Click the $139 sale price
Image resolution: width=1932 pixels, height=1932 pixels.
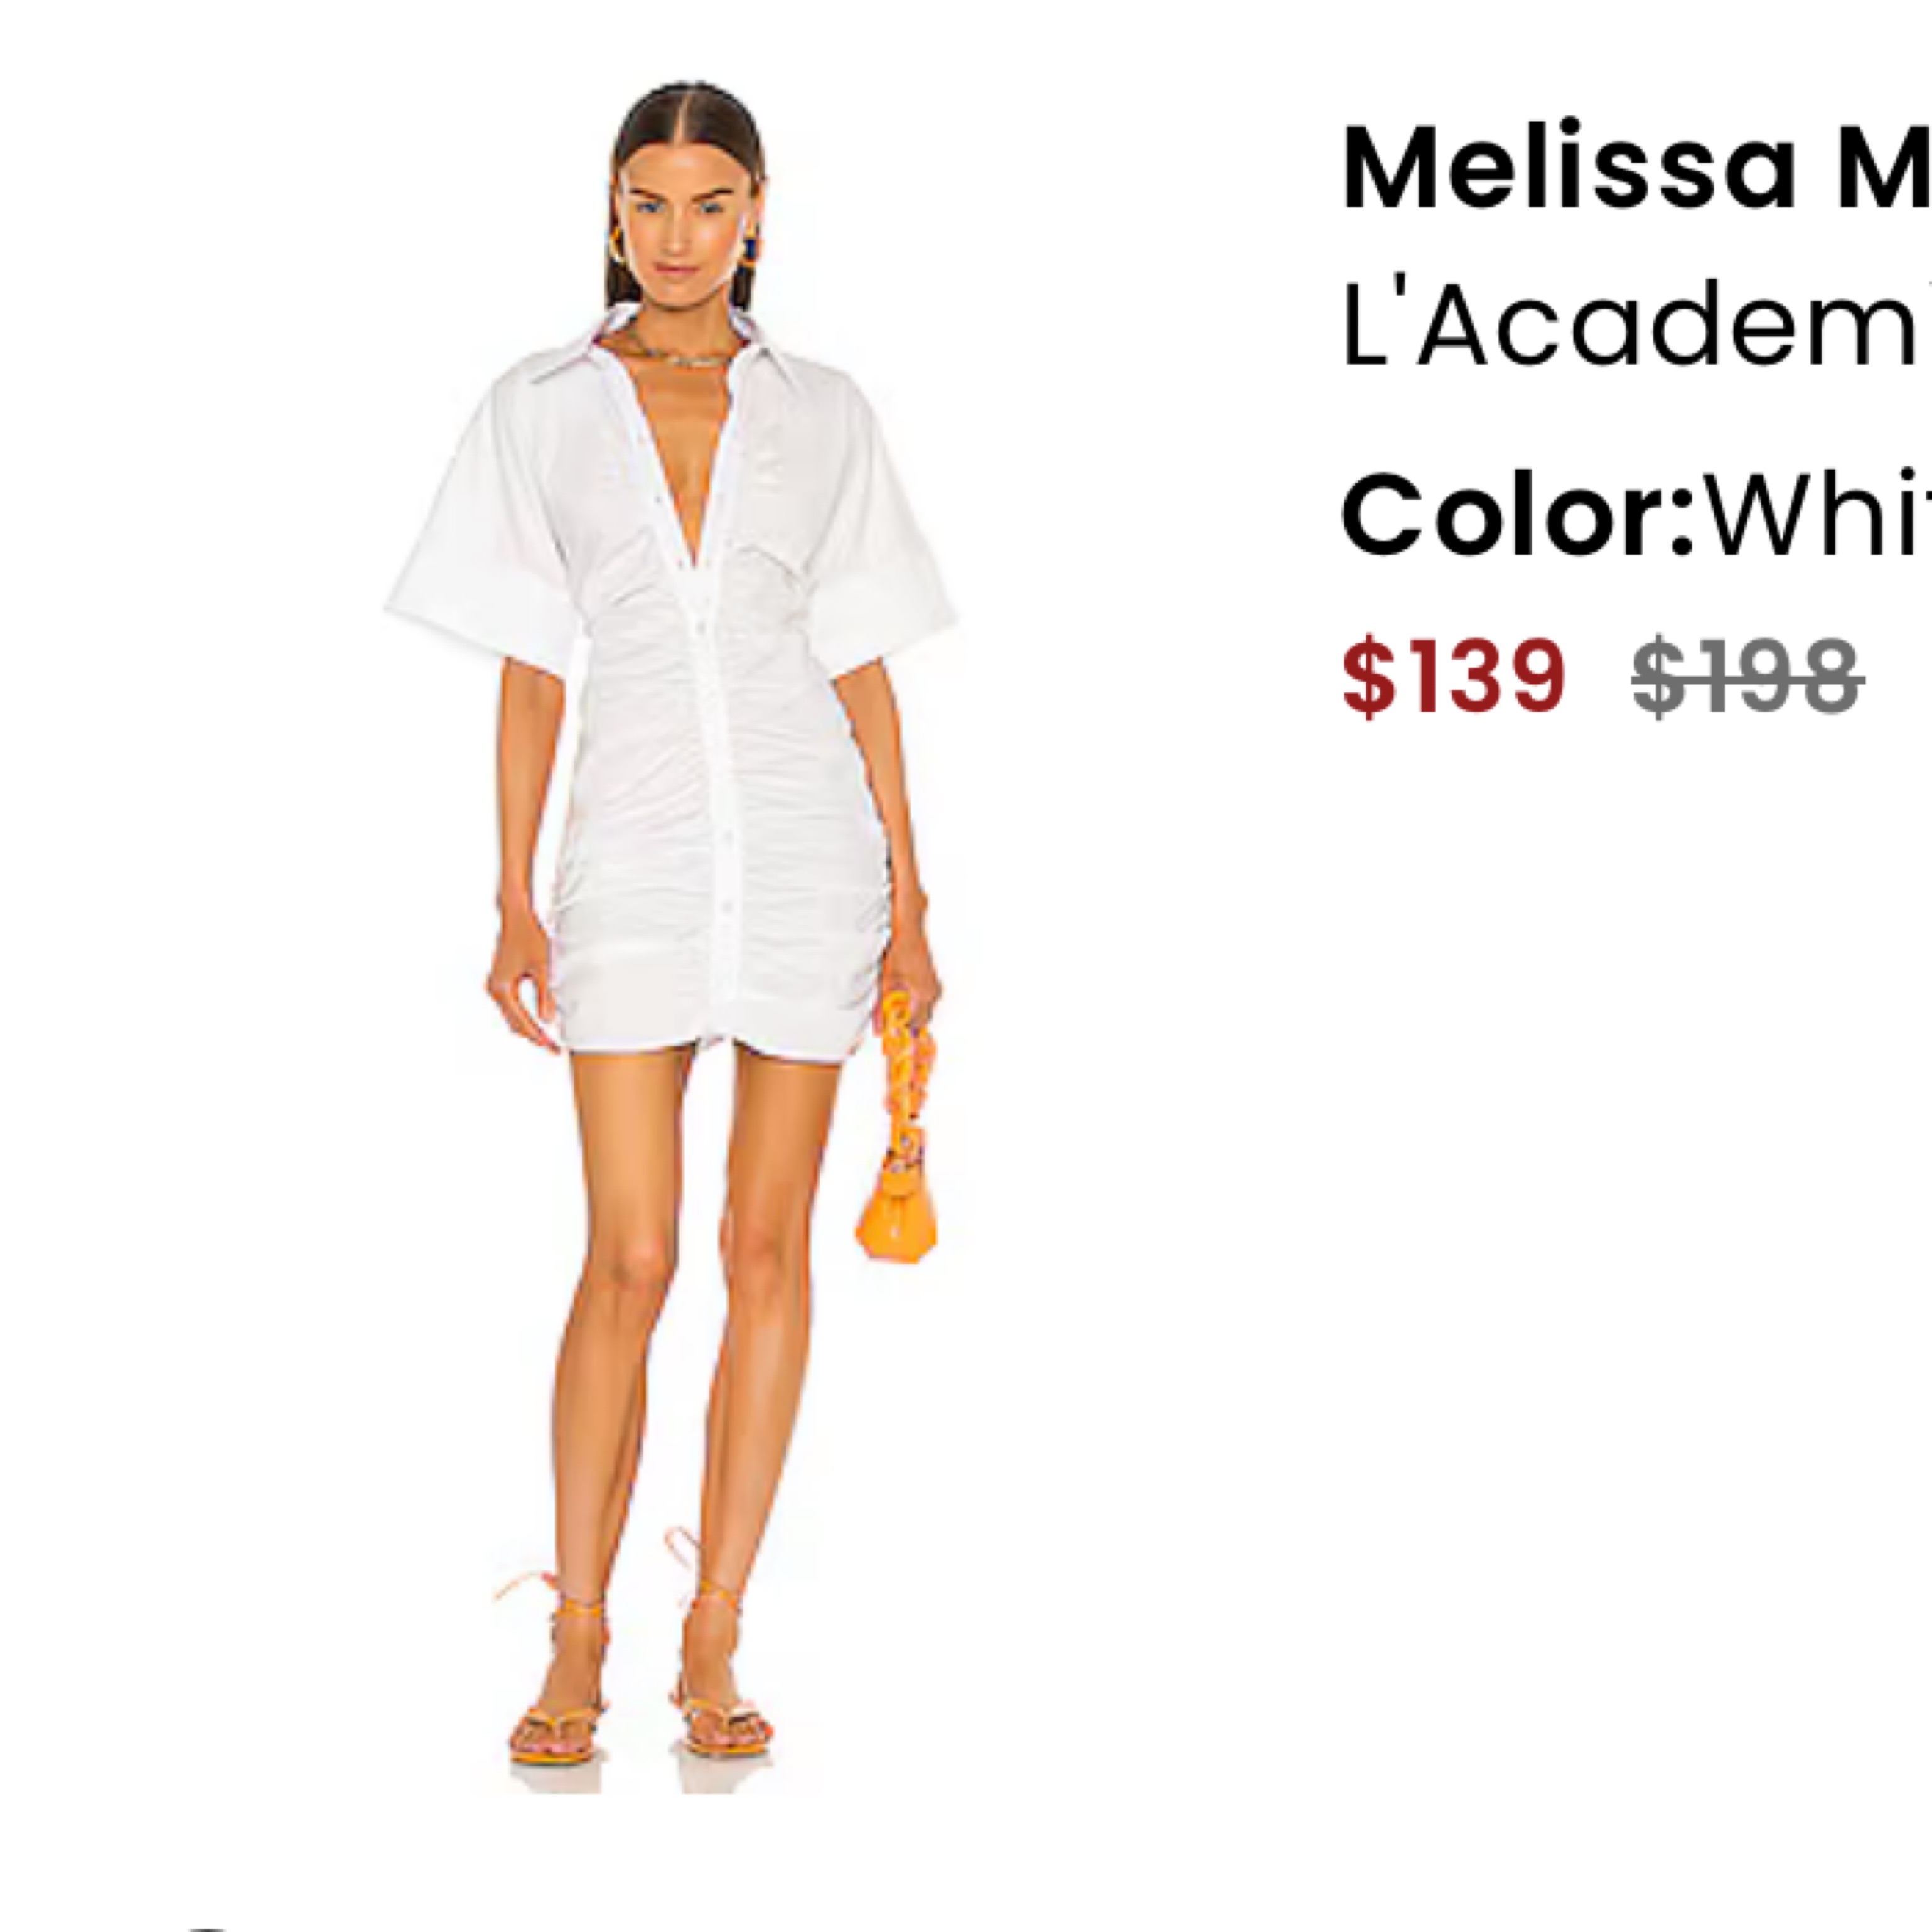1453,677
